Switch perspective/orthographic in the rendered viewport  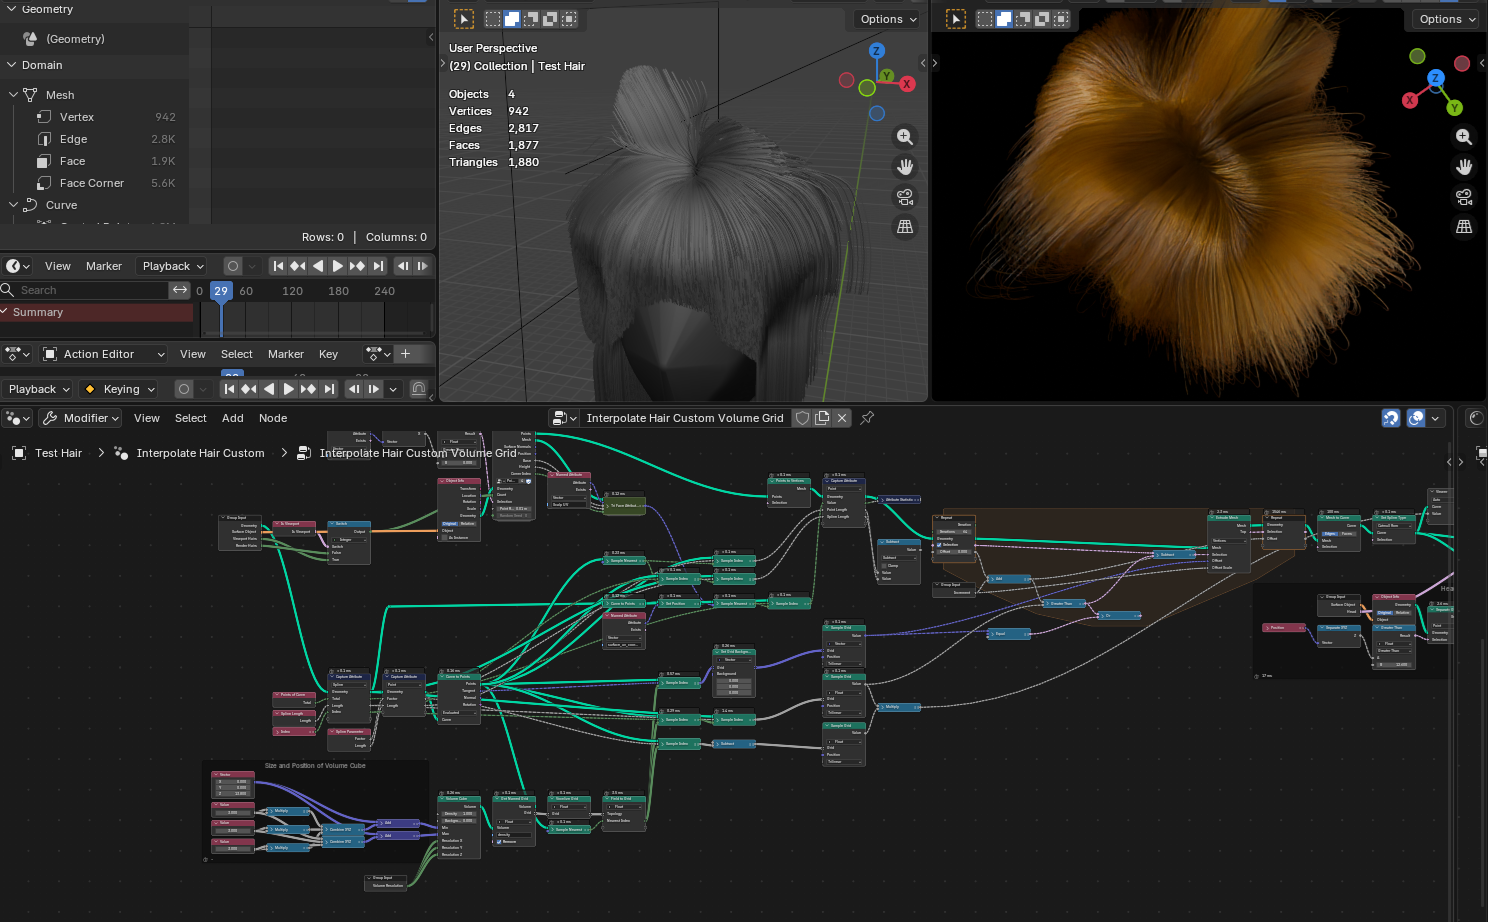tap(1464, 227)
